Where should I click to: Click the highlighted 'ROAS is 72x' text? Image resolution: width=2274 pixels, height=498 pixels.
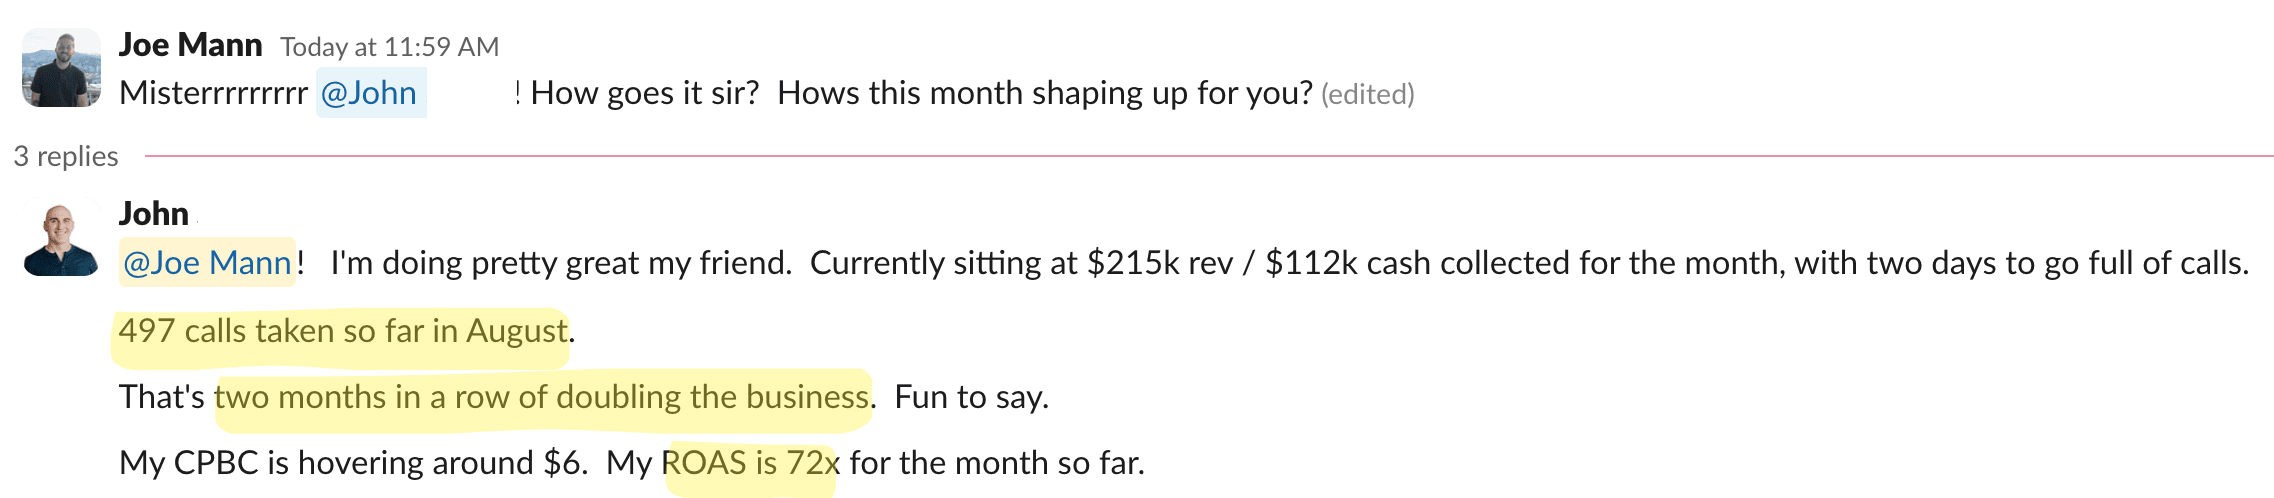pyautogui.click(x=750, y=463)
